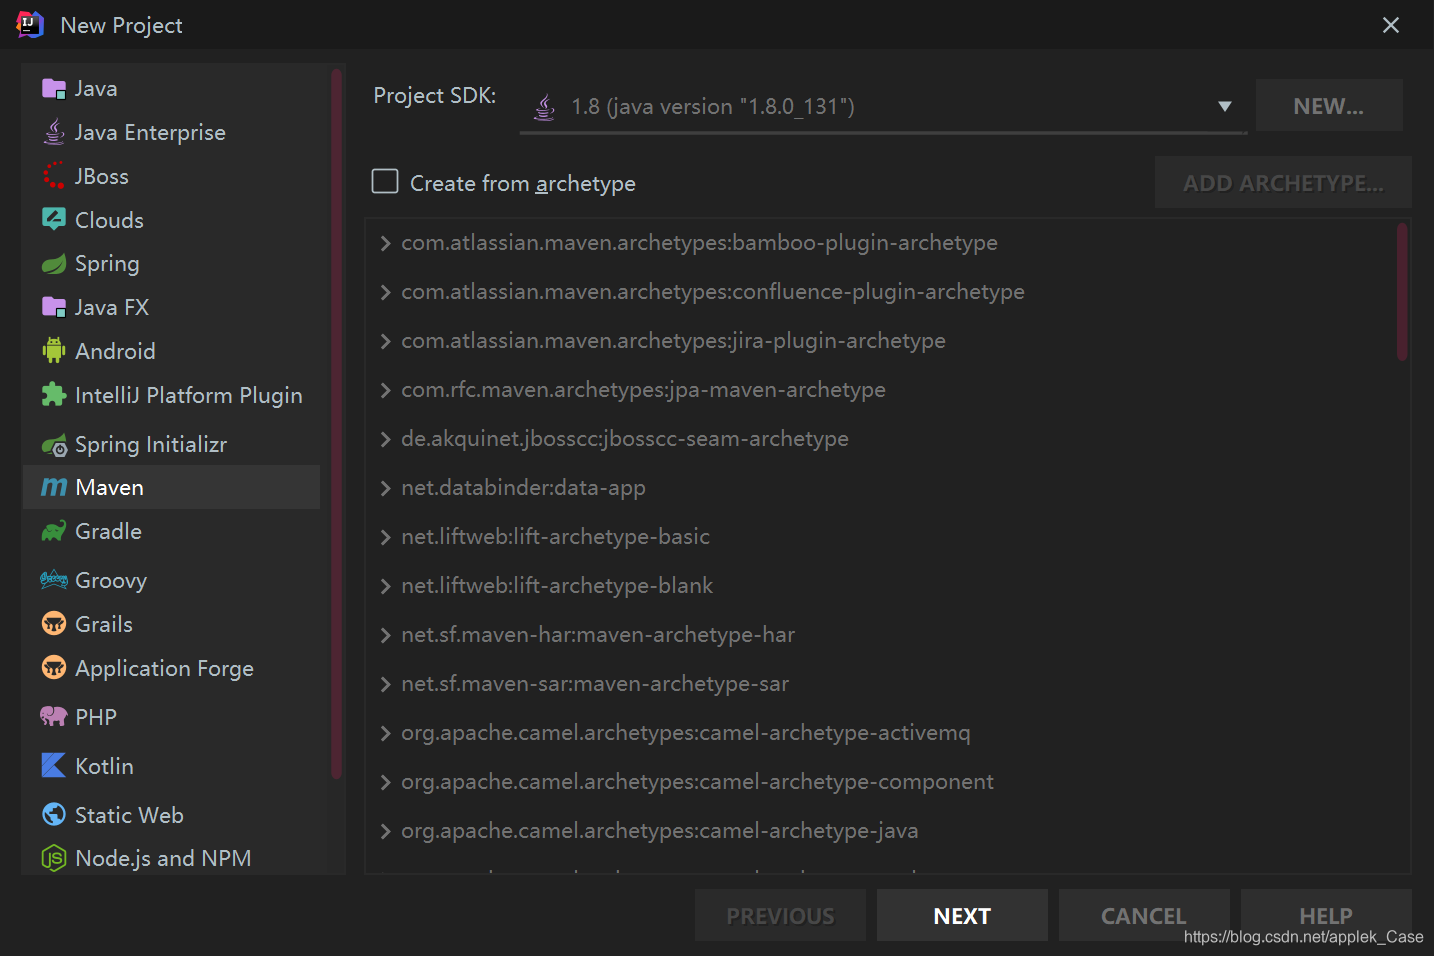Expand net.databinder:data-app node
Image resolution: width=1434 pixels, height=956 pixels.
385,488
